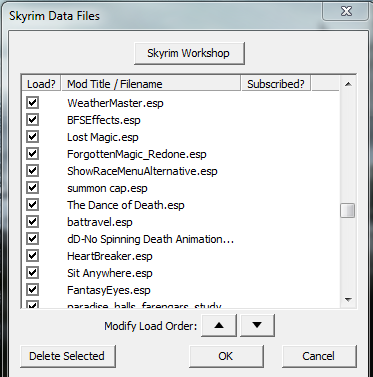
Task: Toggle HeartBreaker.esp load checkbox
Action: [33, 256]
